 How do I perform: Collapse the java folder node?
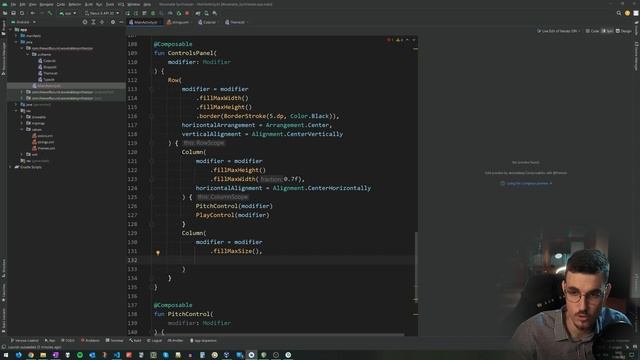pyautogui.click(x=16, y=42)
